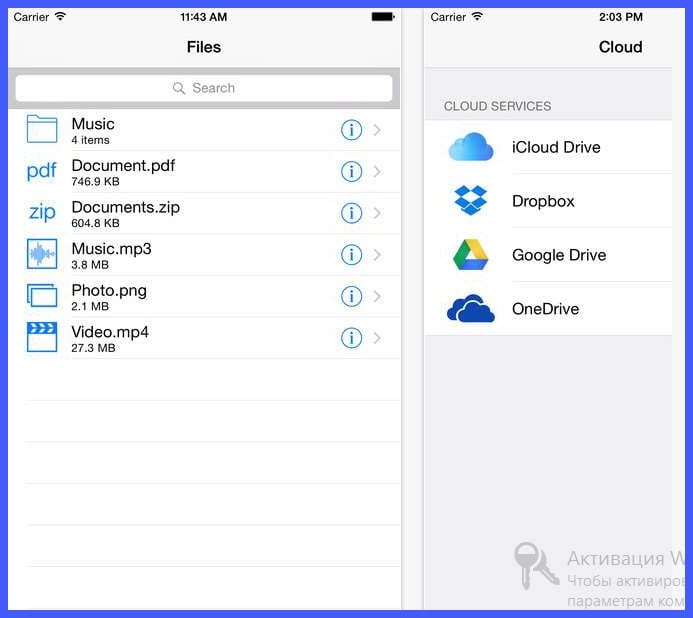The height and width of the screenshot is (618, 693).
Task: Click the Documents.zip file name
Action: click(126, 207)
